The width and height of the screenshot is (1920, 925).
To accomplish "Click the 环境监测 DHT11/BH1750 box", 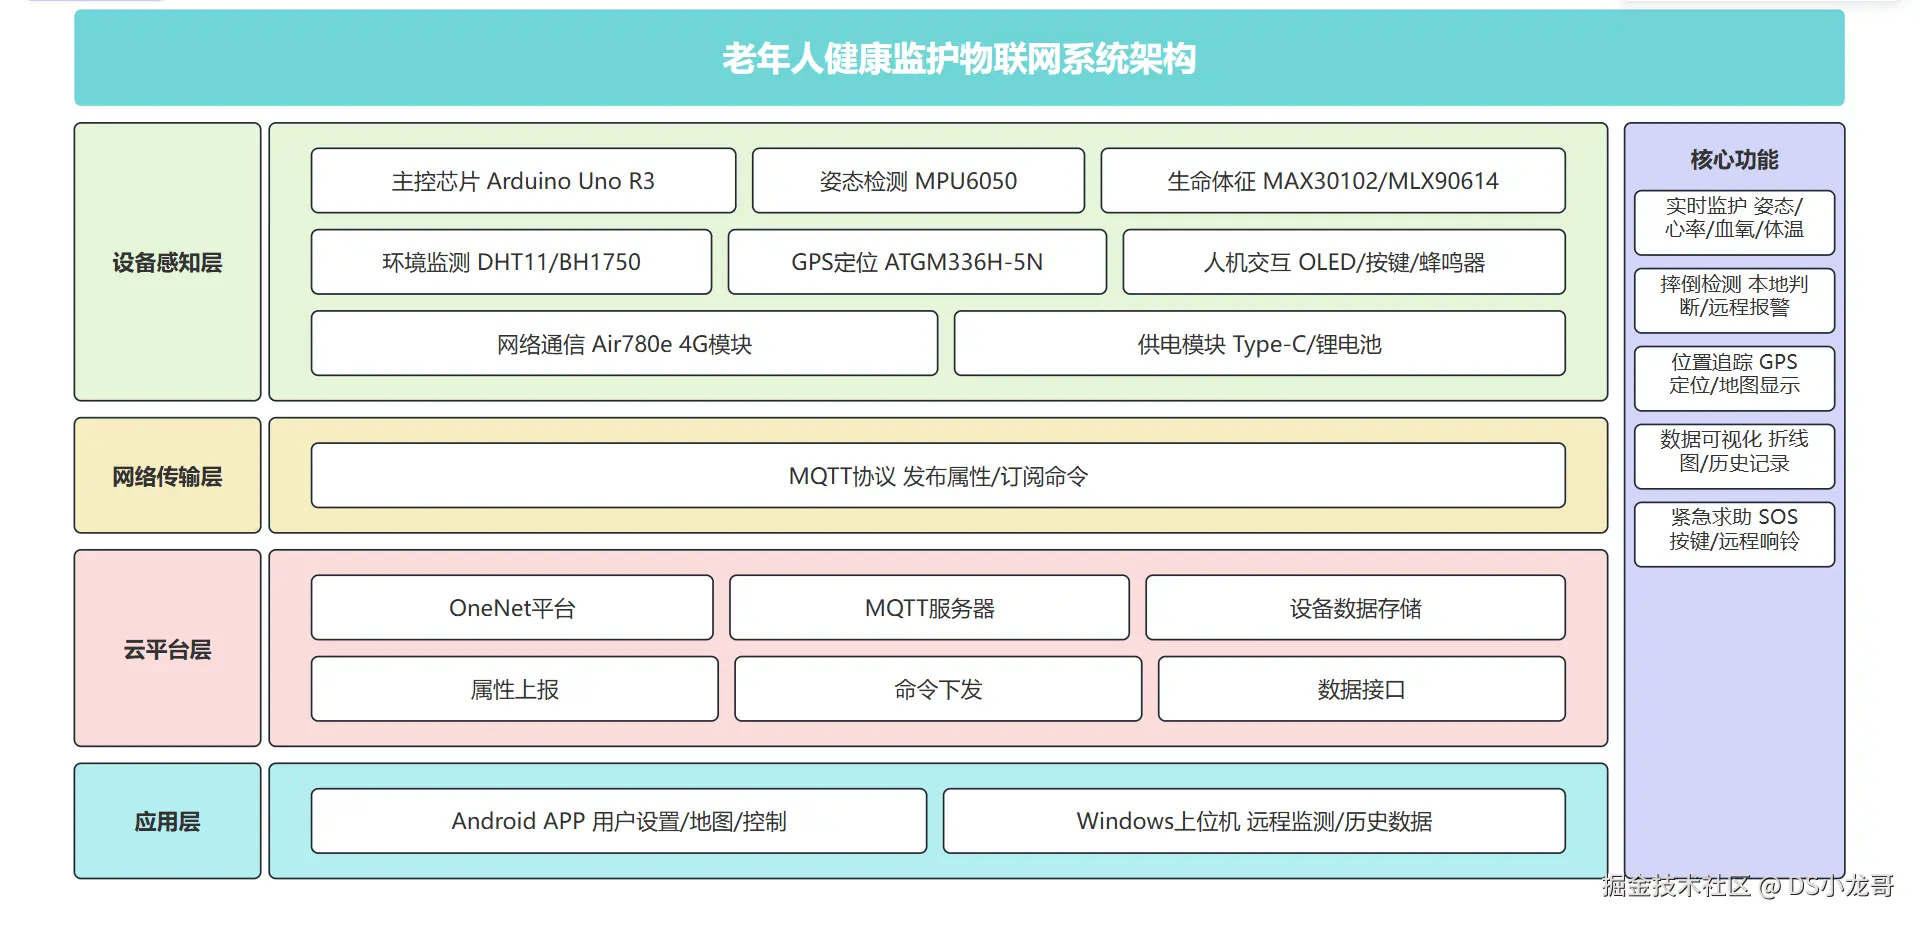I will 511,262.
